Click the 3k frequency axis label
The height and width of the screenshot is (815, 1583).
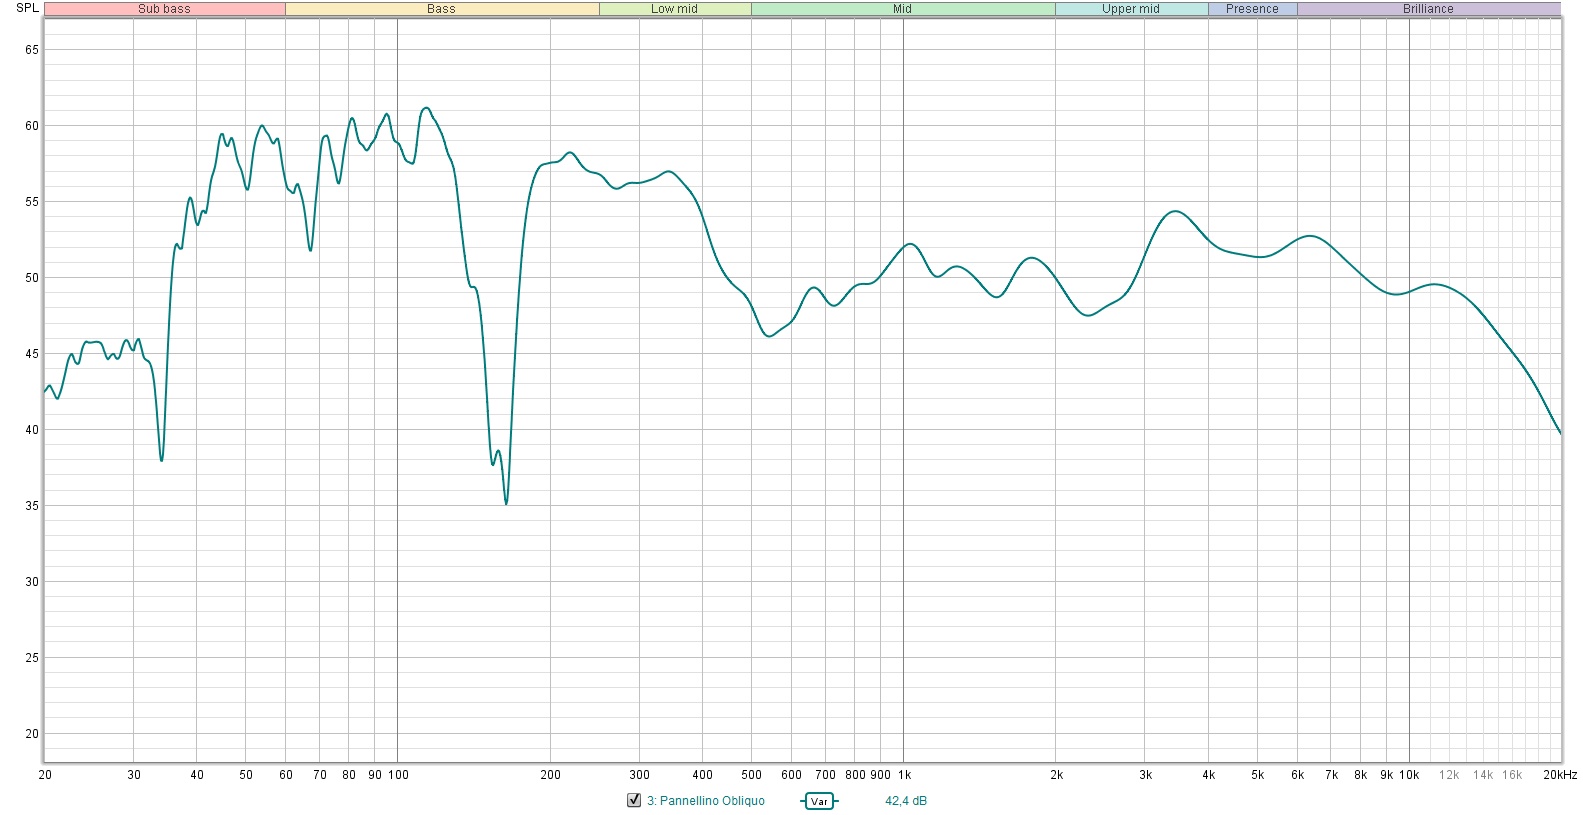1146,775
